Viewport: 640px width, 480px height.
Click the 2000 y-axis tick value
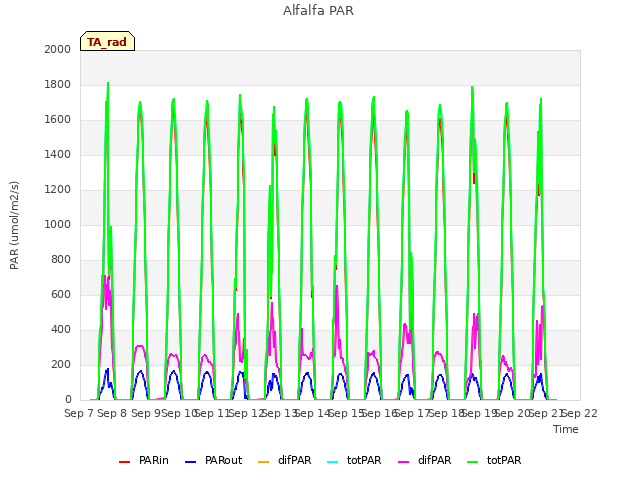[58, 49]
